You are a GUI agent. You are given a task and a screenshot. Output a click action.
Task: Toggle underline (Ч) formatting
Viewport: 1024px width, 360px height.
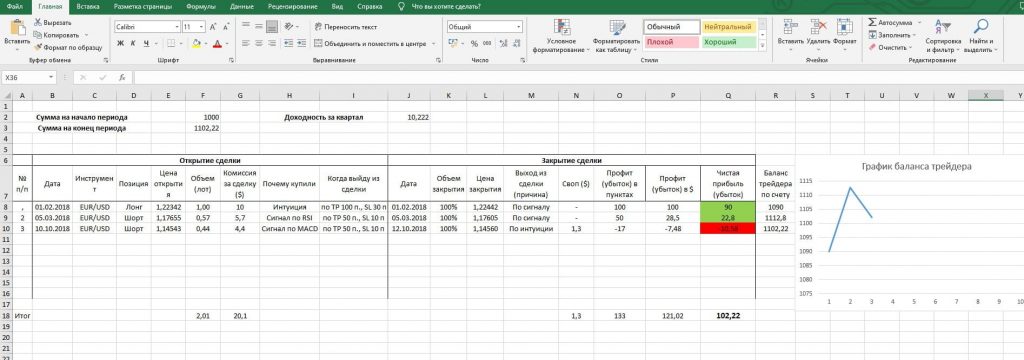point(146,44)
